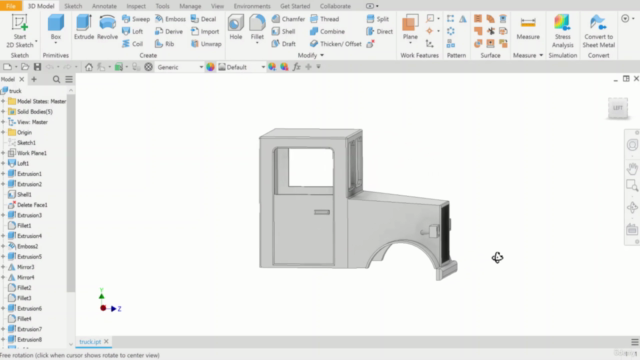
Task: Open the File menu
Action: point(11,6)
